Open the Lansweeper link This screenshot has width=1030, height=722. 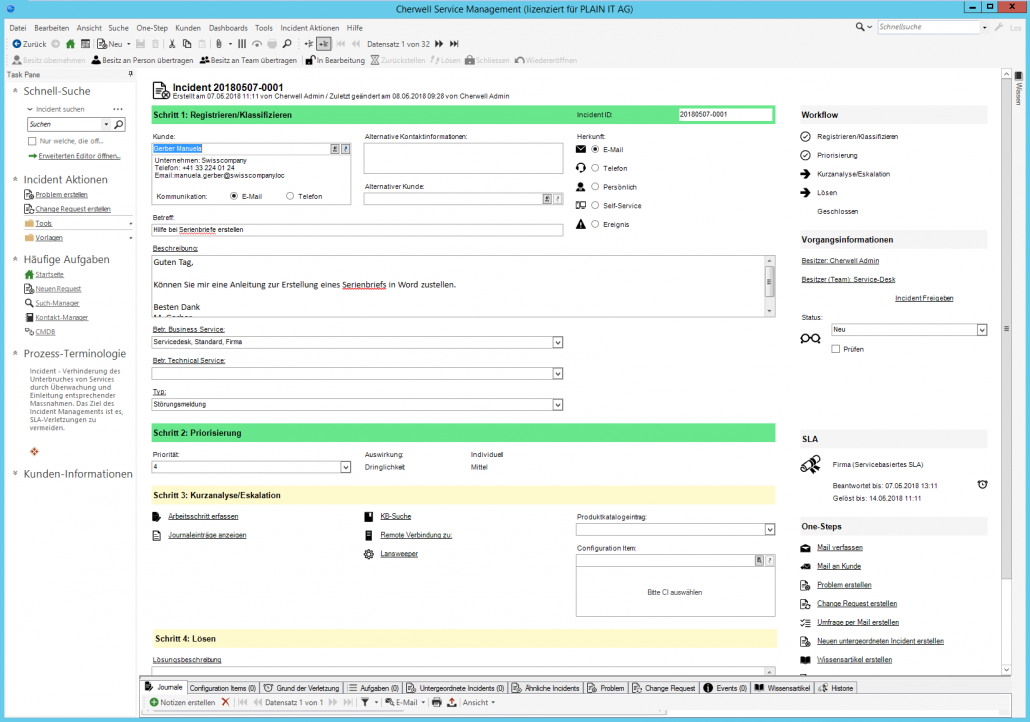tap(399, 554)
